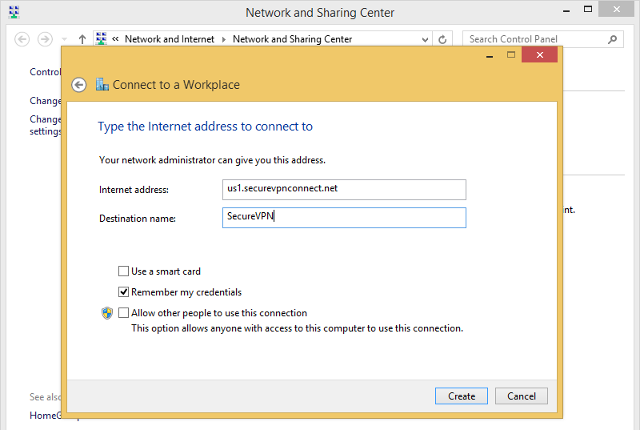Minimize the Connect to a Workplace dialog
Image resolution: width=640 pixels, height=430 pixels.
click(x=490, y=55)
